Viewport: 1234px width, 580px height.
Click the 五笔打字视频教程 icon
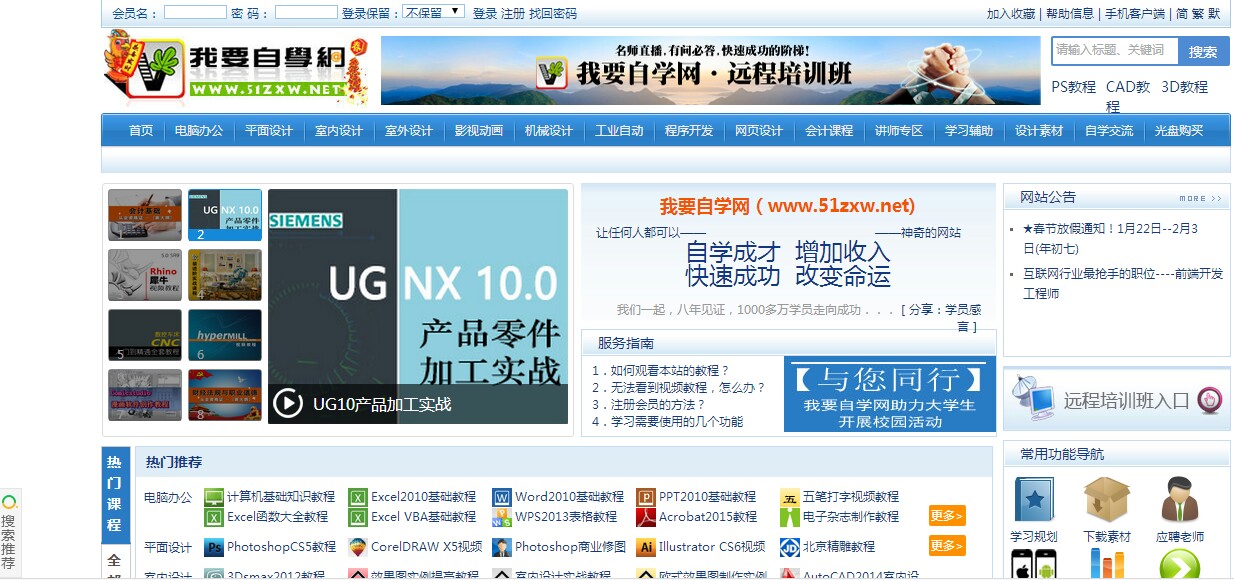point(789,497)
